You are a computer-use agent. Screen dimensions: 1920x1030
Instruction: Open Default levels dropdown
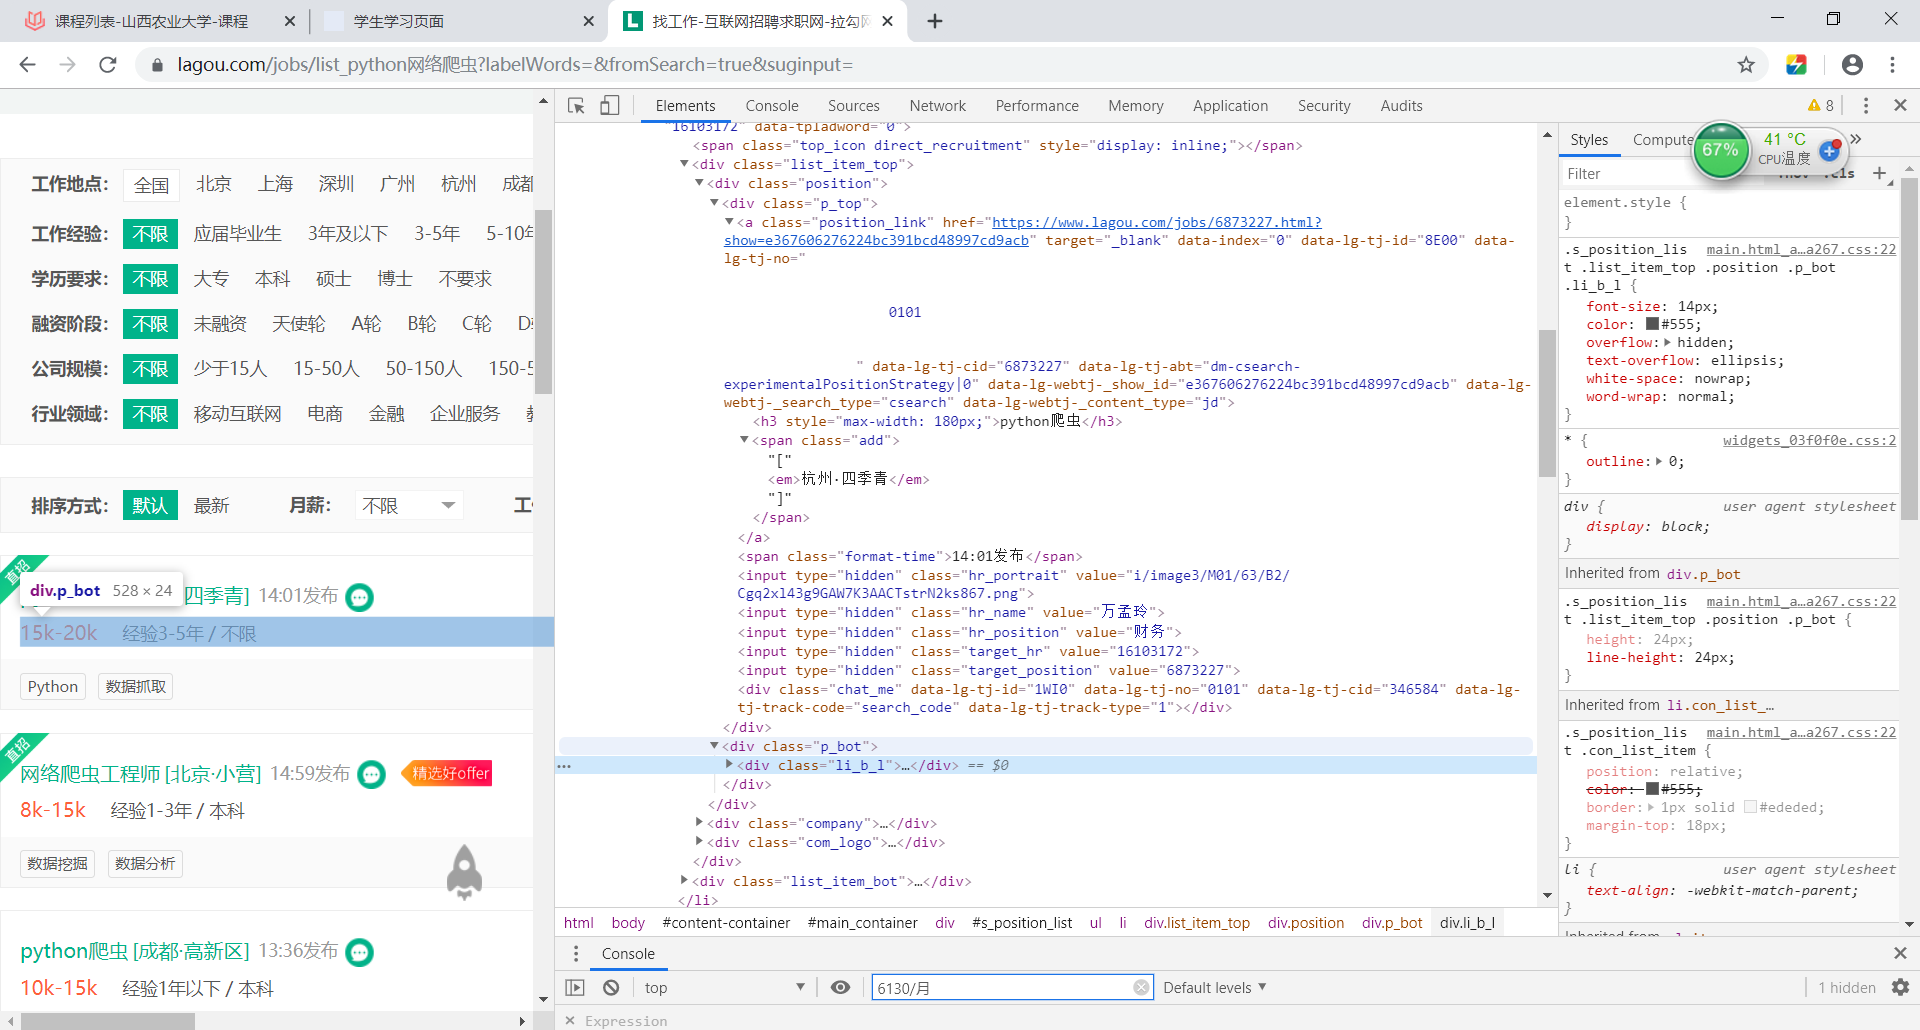(x=1214, y=988)
